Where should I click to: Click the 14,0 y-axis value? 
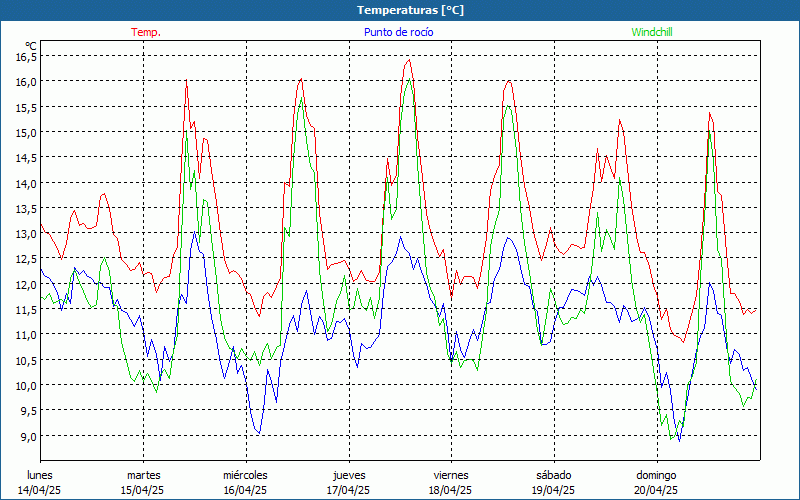click(x=27, y=183)
